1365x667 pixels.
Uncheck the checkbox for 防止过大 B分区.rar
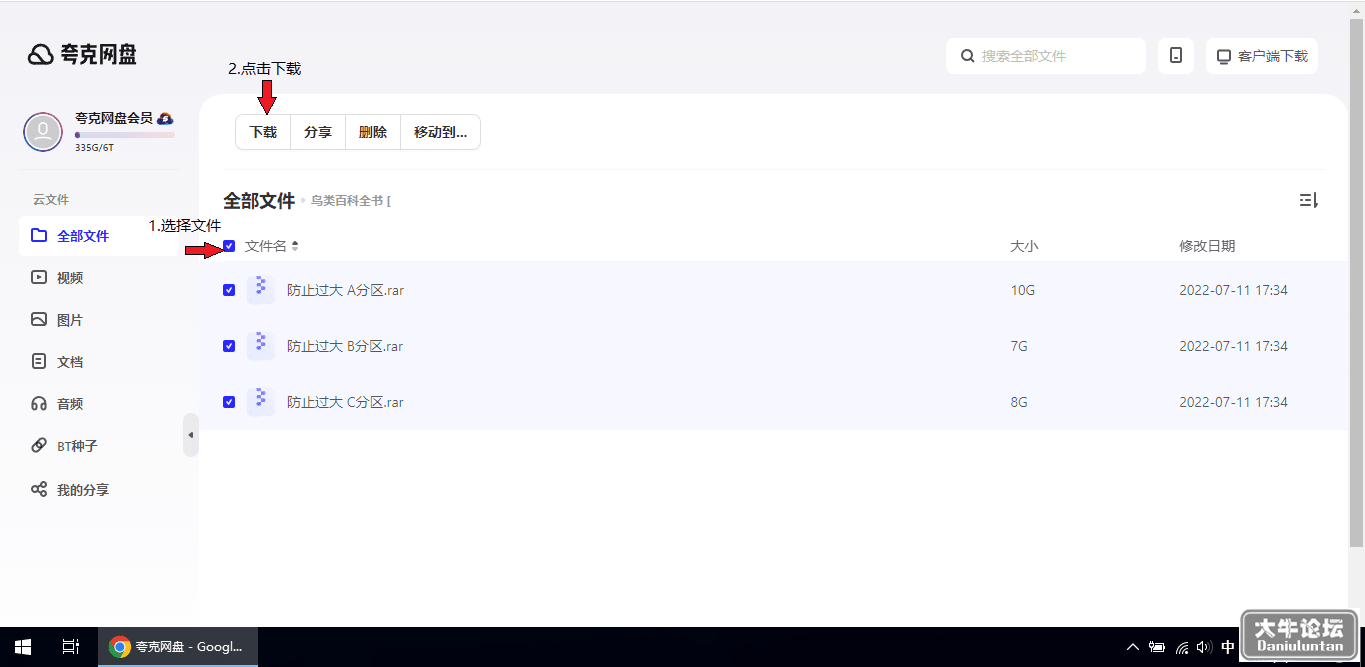pos(229,346)
